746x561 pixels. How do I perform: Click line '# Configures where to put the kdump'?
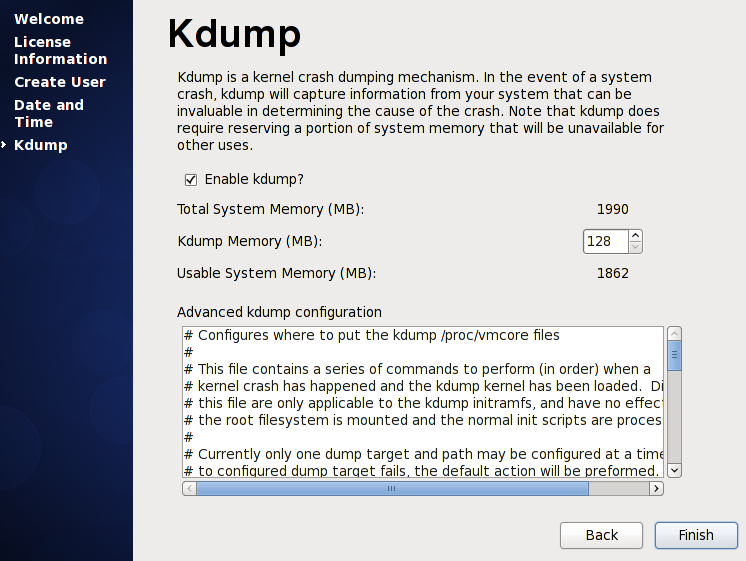pyautogui.click(x=372, y=335)
